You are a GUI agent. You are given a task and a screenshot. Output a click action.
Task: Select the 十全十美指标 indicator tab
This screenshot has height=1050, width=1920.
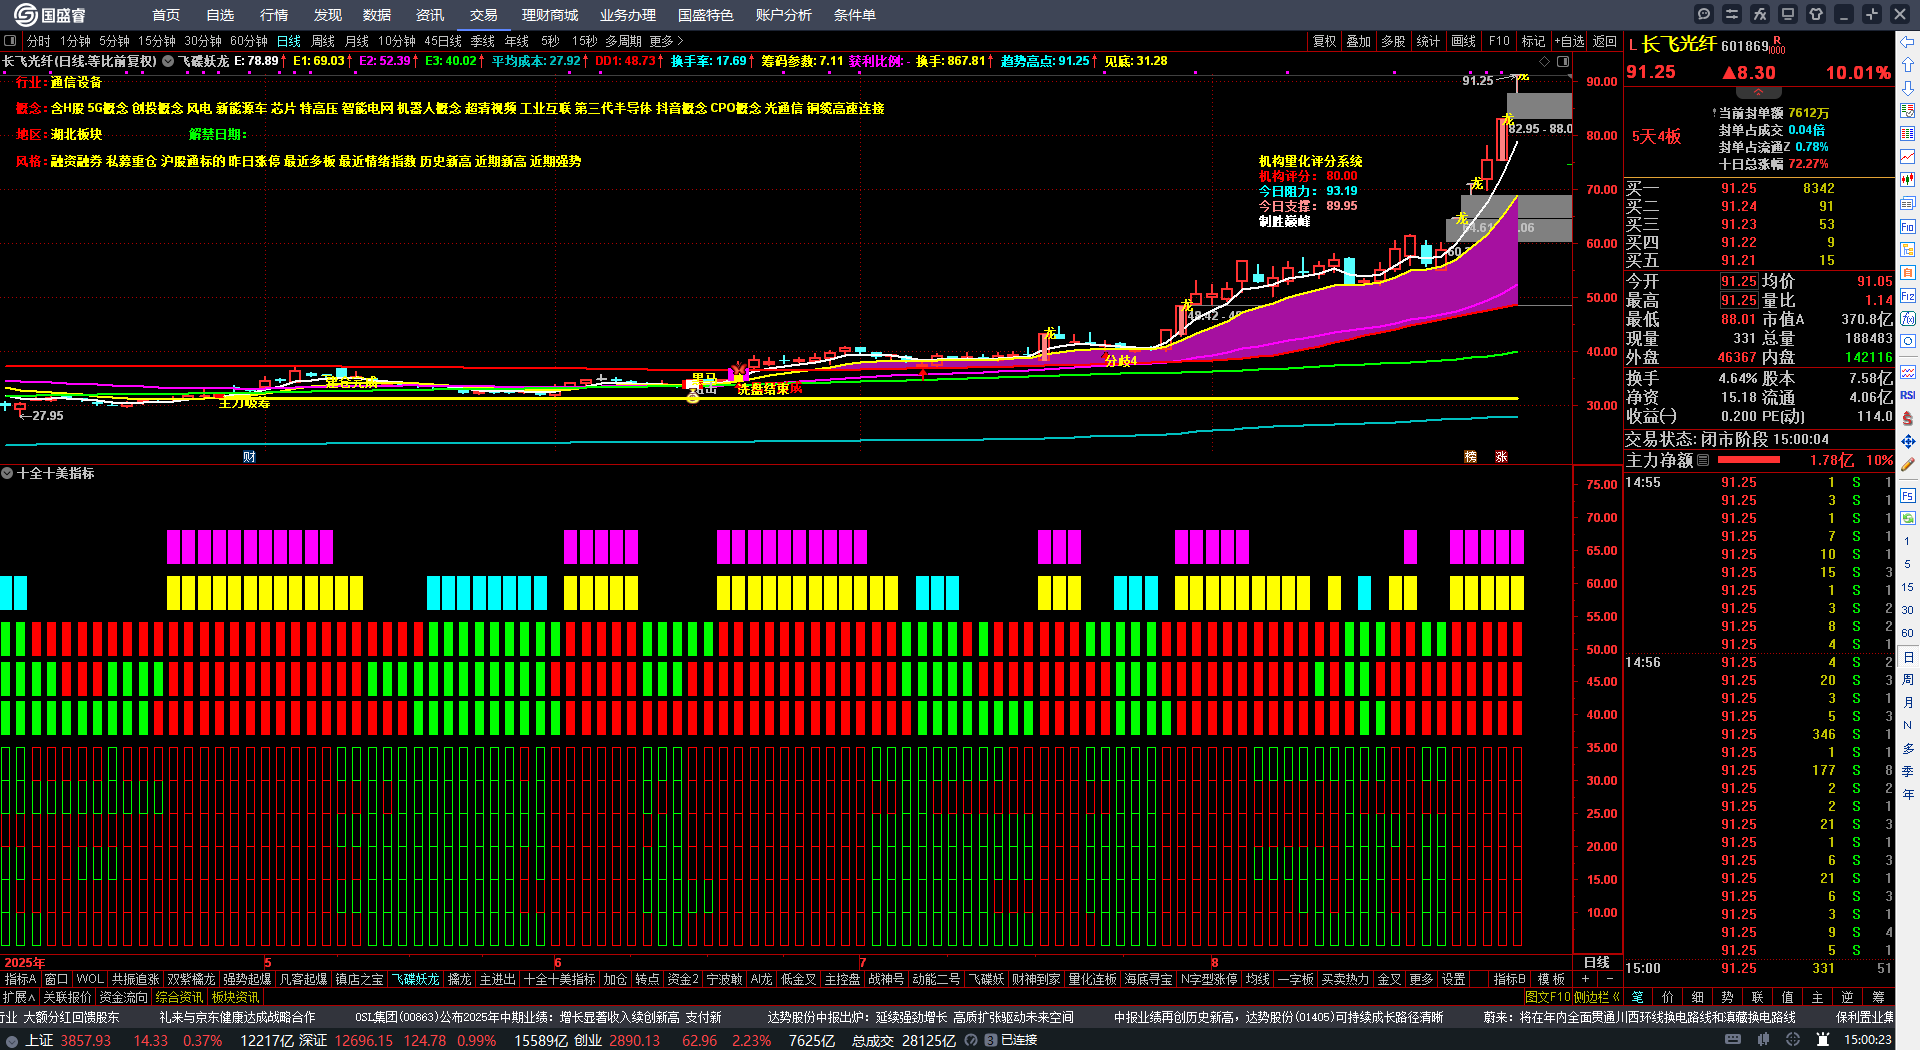tap(559, 979)
